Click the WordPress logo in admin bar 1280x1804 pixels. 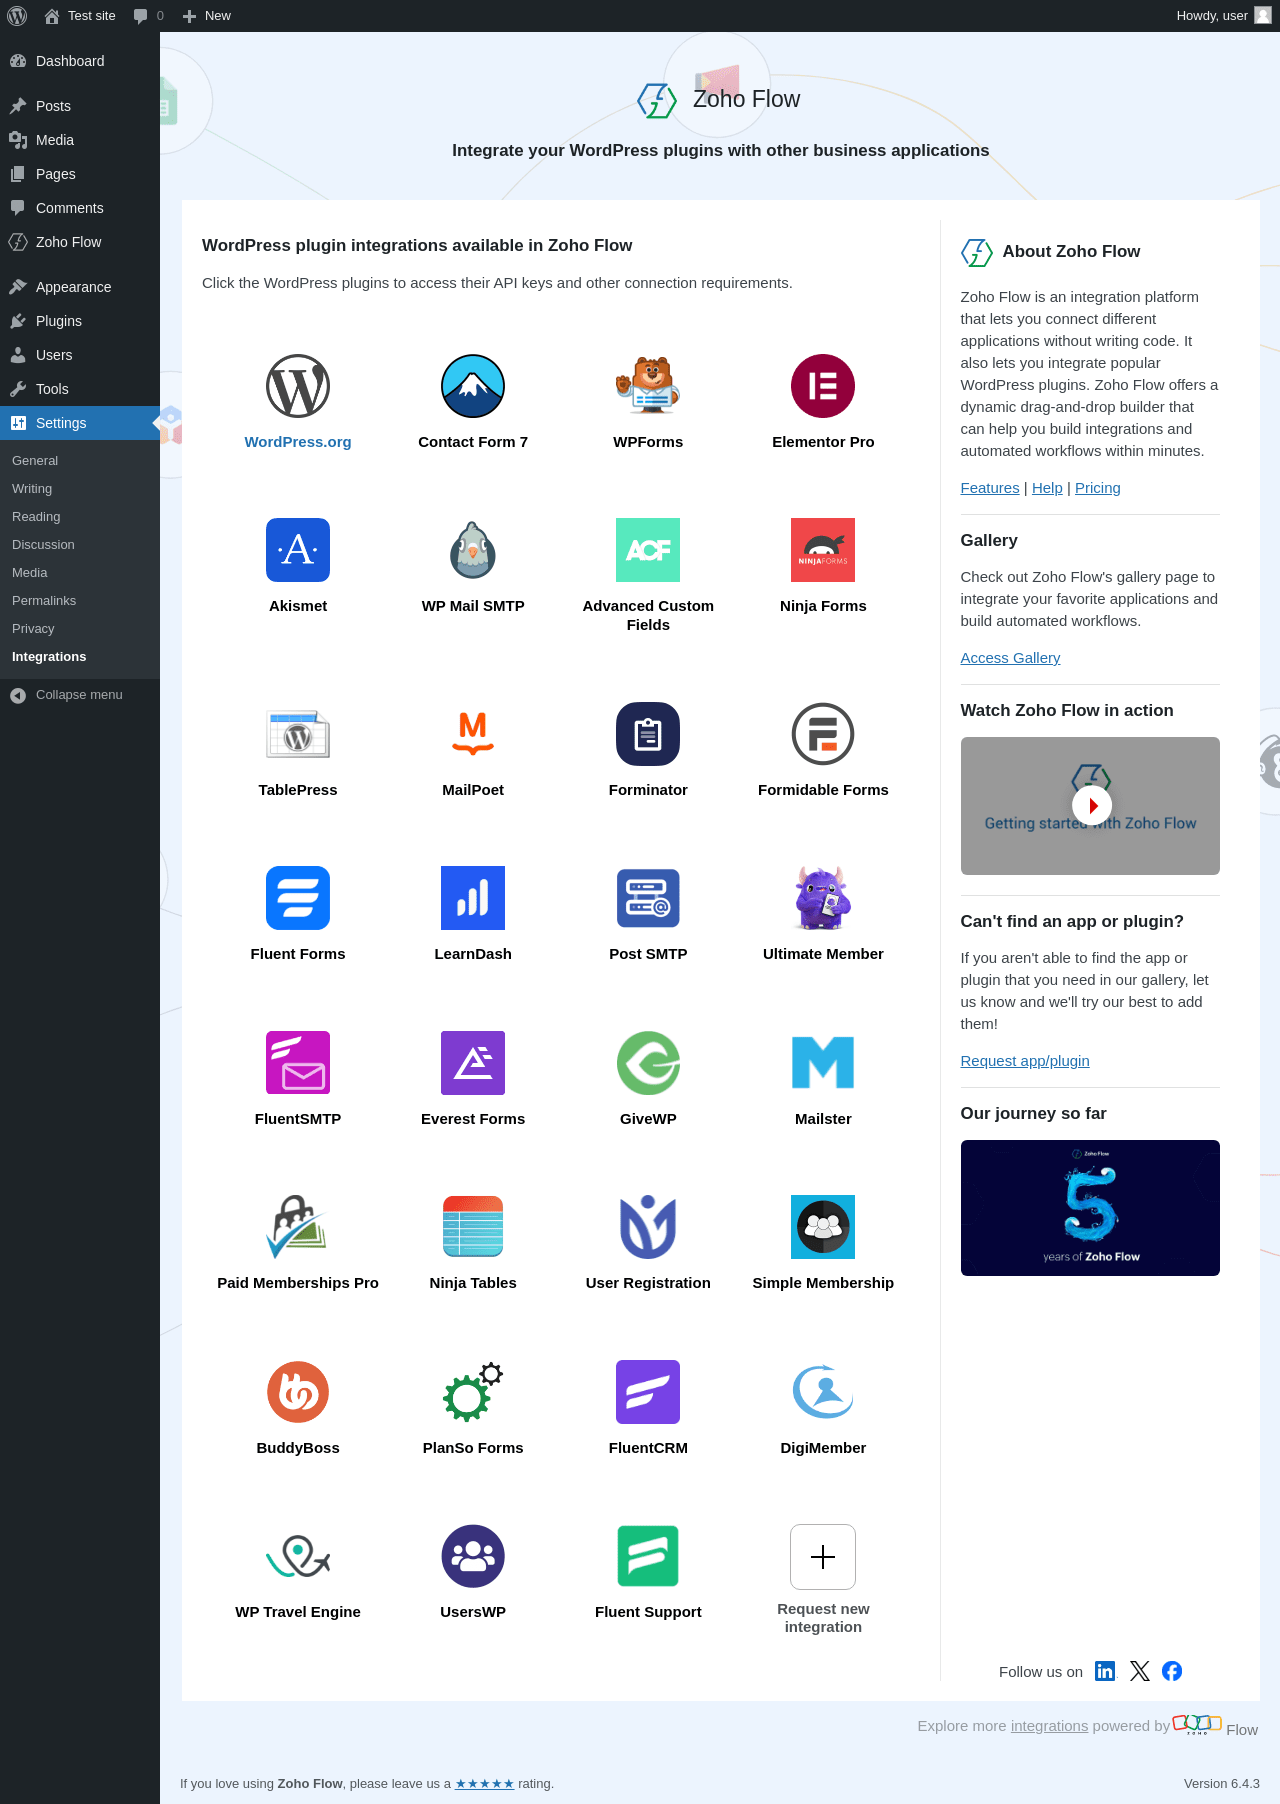click(17, 16)
